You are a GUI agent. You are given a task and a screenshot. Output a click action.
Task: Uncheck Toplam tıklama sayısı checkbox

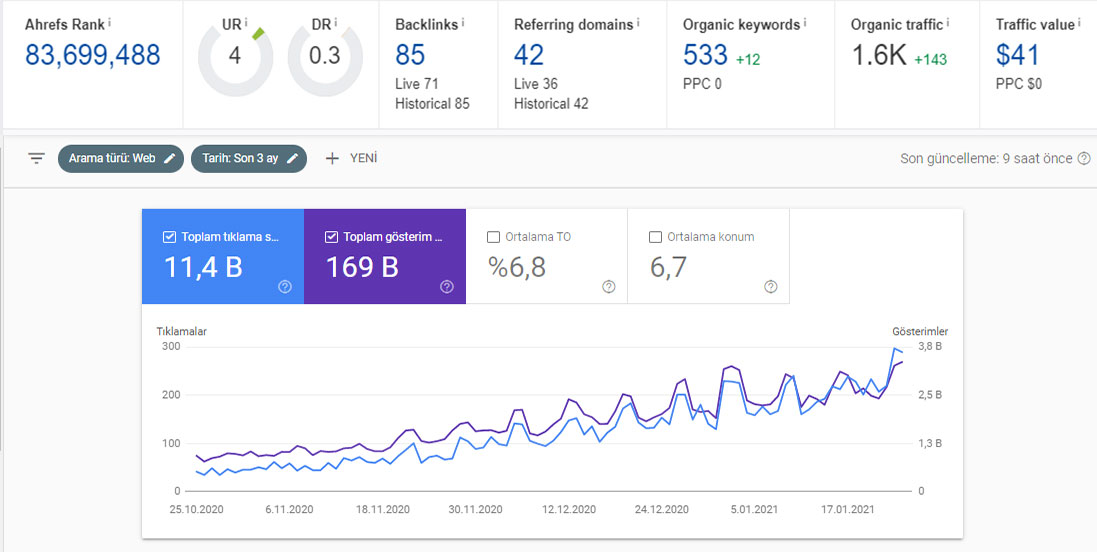coord(169,237)
